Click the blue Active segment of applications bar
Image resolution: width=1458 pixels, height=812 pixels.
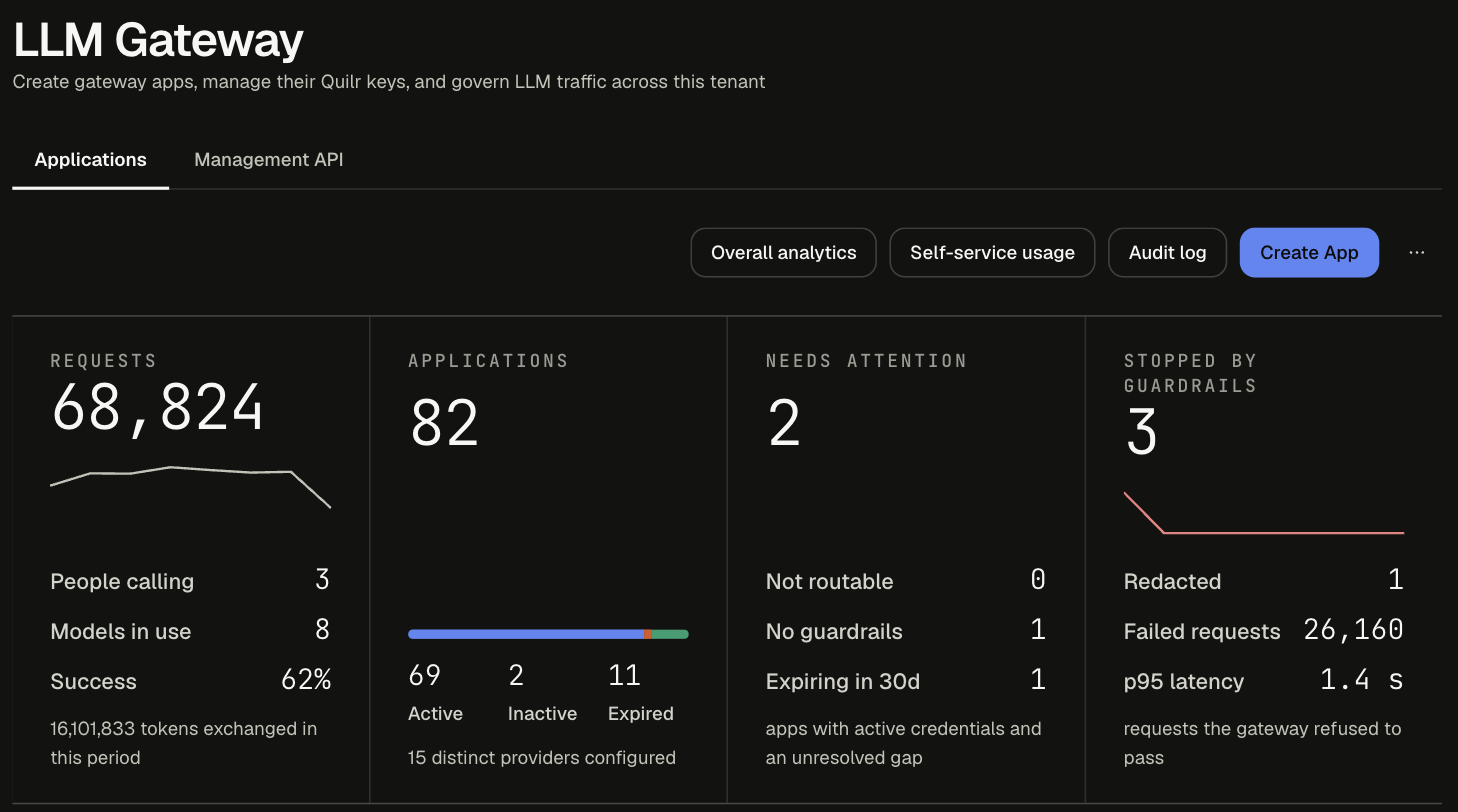pyautogui.click(x=526, y=634)
